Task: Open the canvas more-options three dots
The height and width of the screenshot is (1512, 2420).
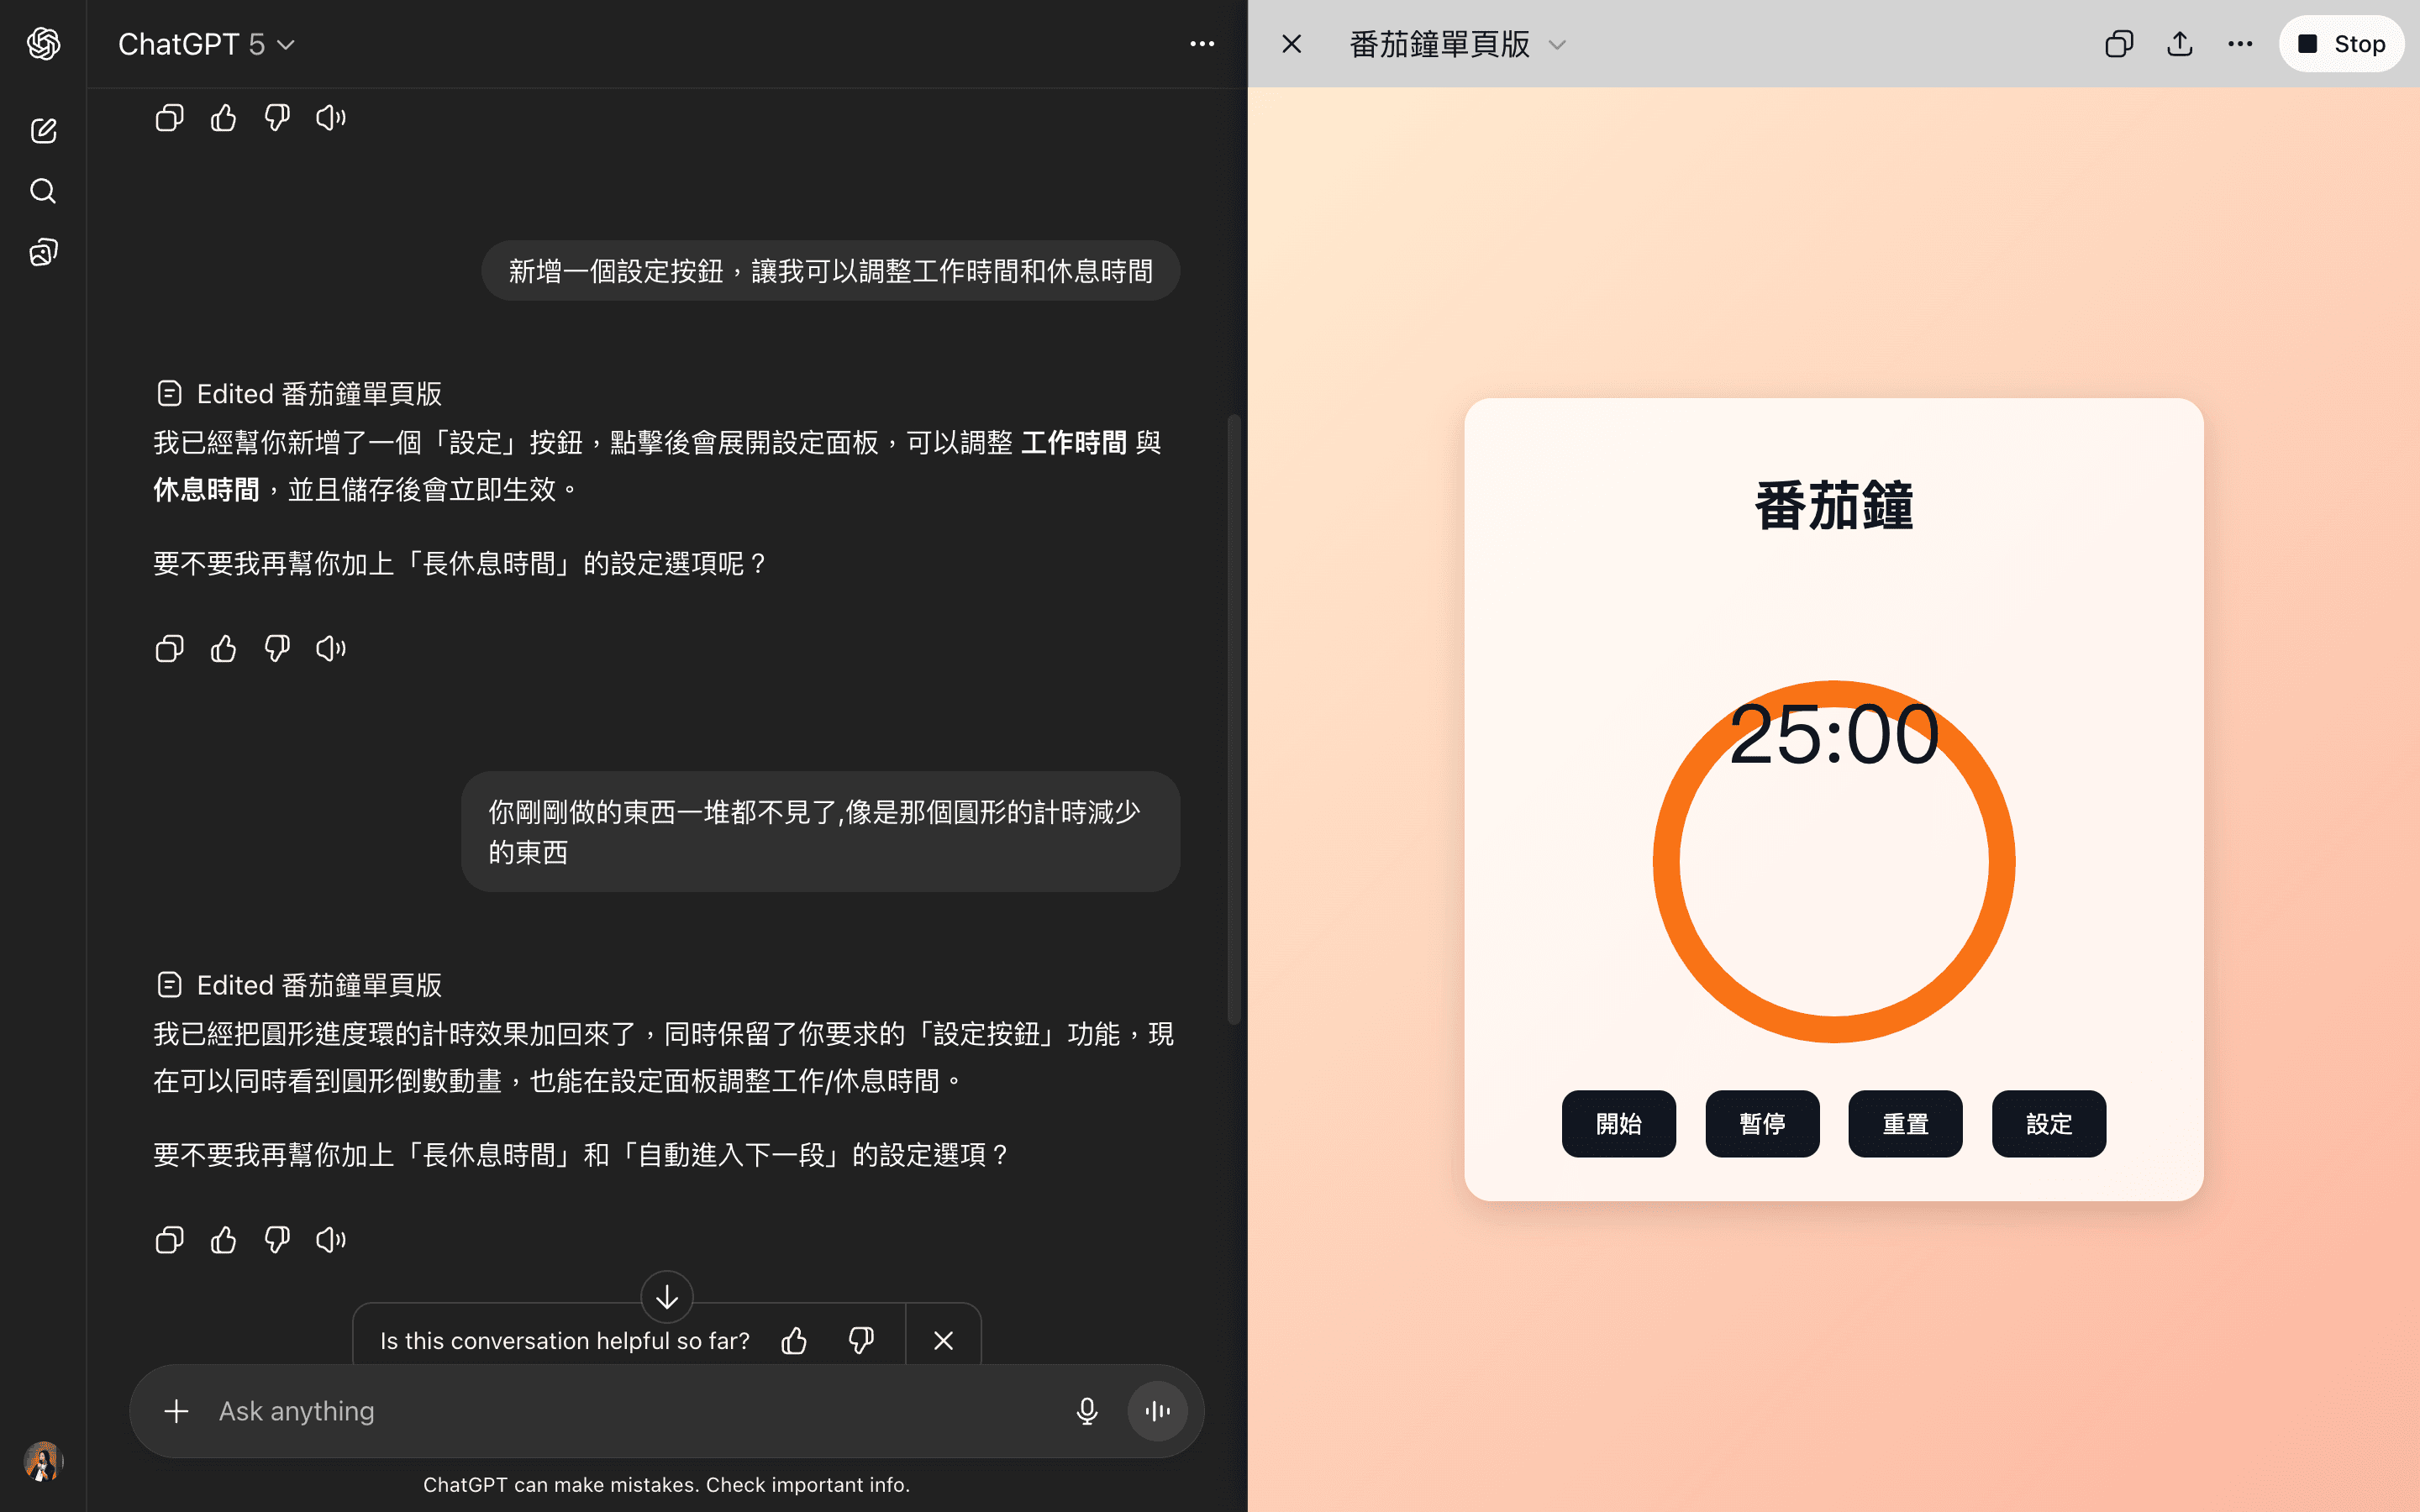Action: [x=2240, y=44]
